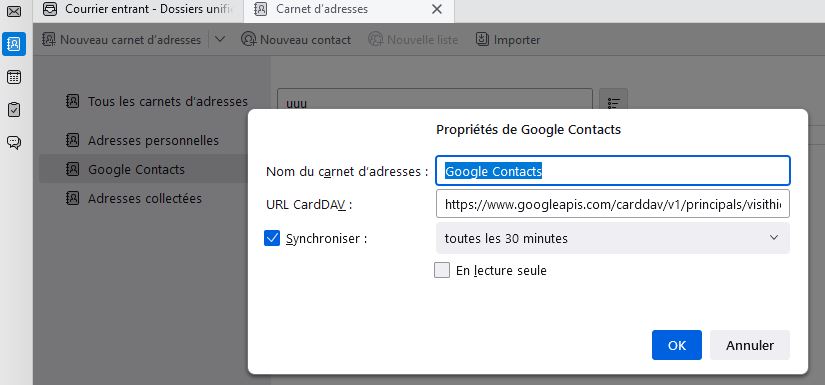
Task: Open the Mail space icon in sidebar
Action: pos(14,11)
